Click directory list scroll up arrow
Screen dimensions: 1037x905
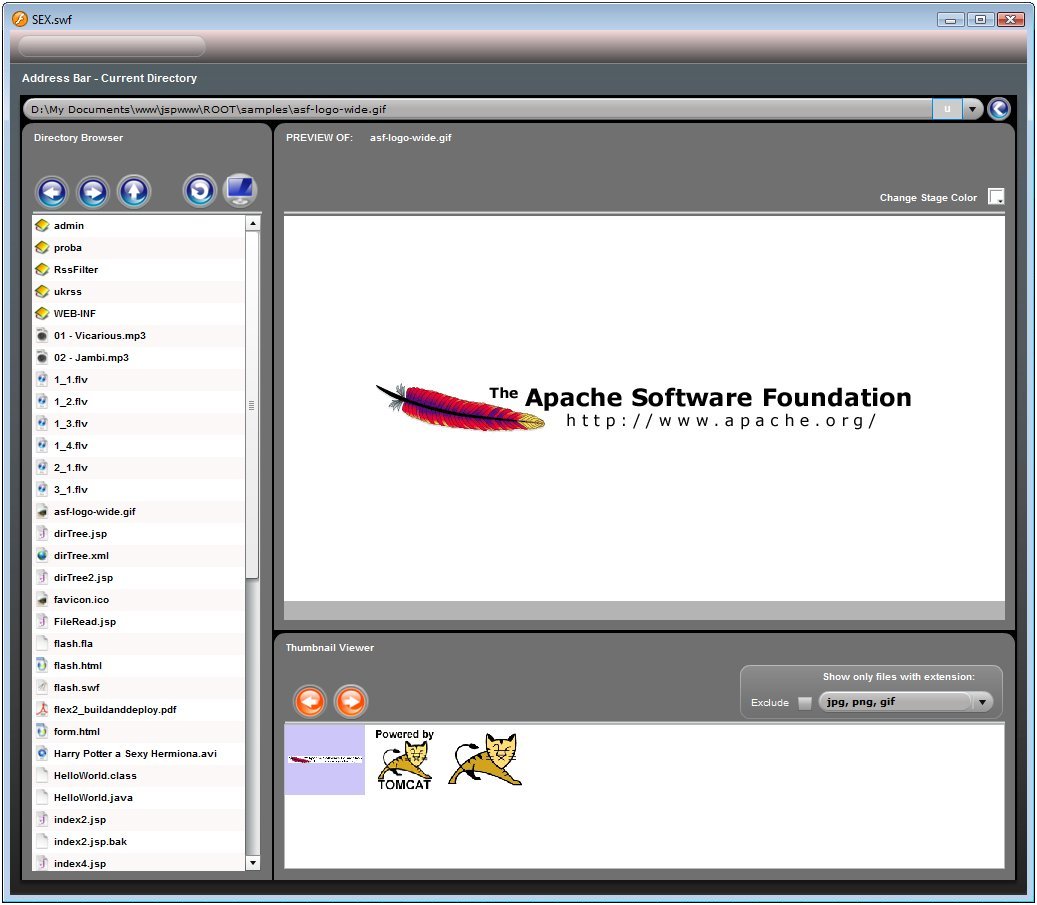[x=252, y=224]
